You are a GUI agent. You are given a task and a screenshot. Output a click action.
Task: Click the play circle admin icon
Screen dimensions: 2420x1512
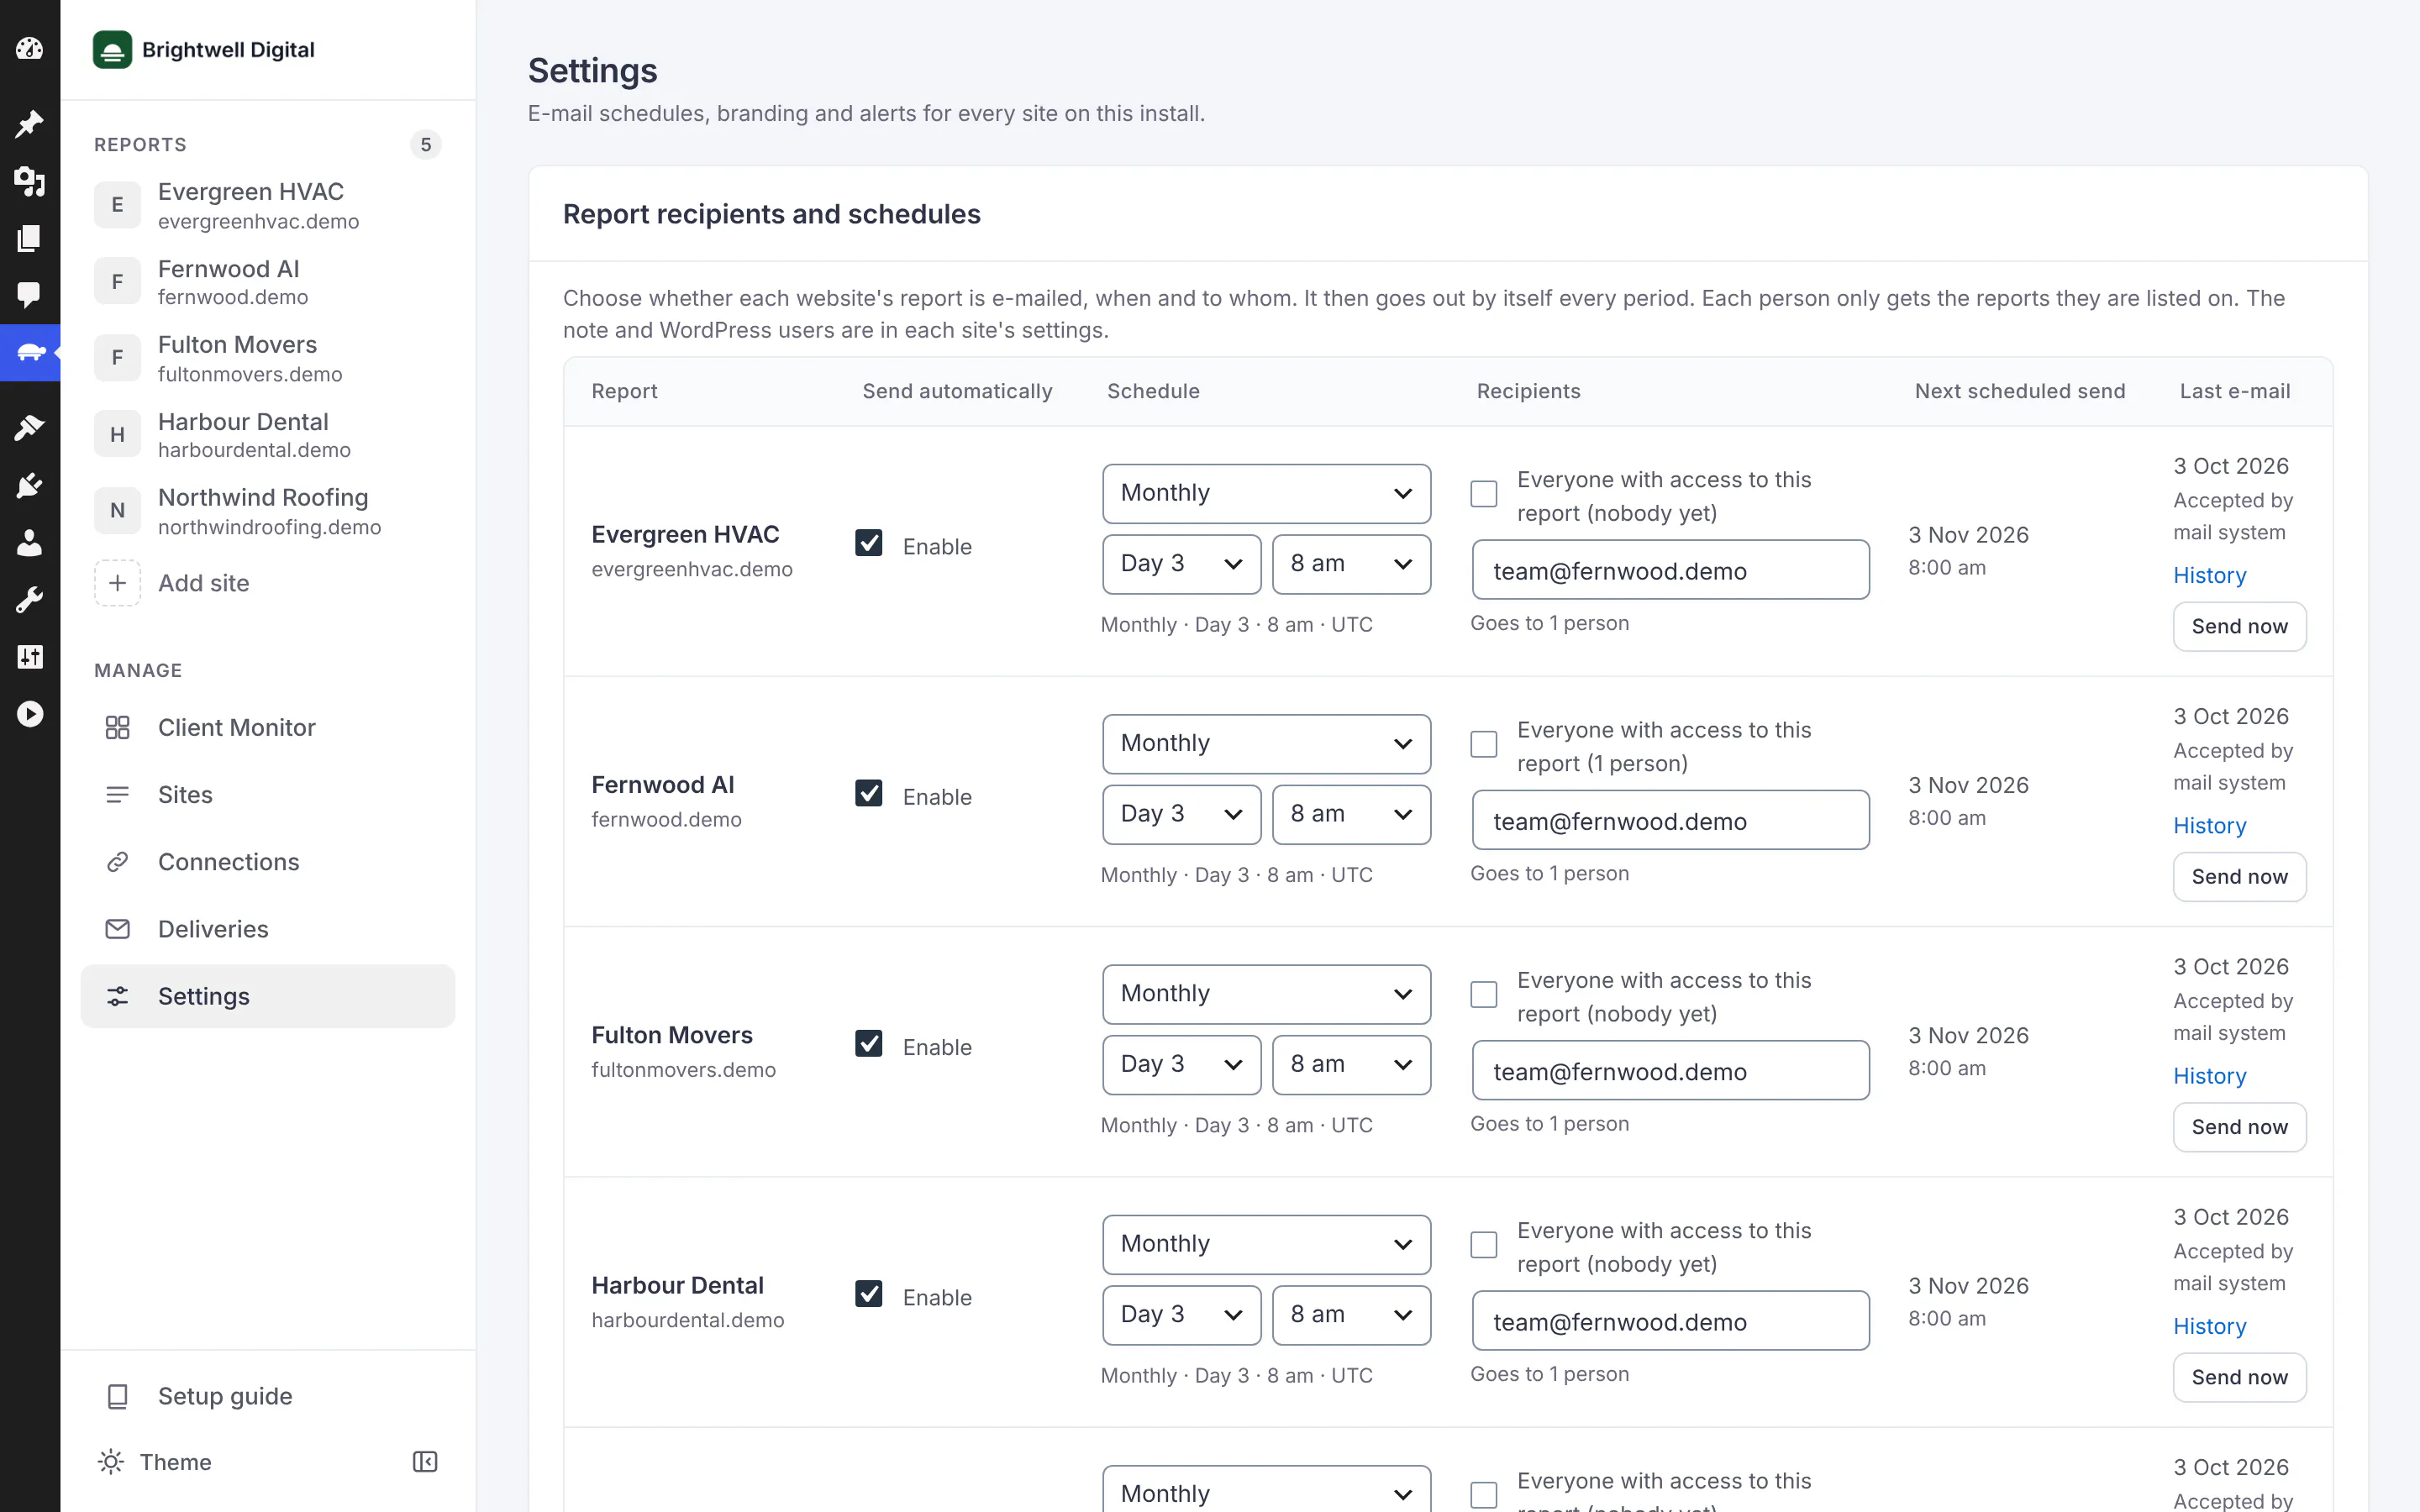(30, 713)
